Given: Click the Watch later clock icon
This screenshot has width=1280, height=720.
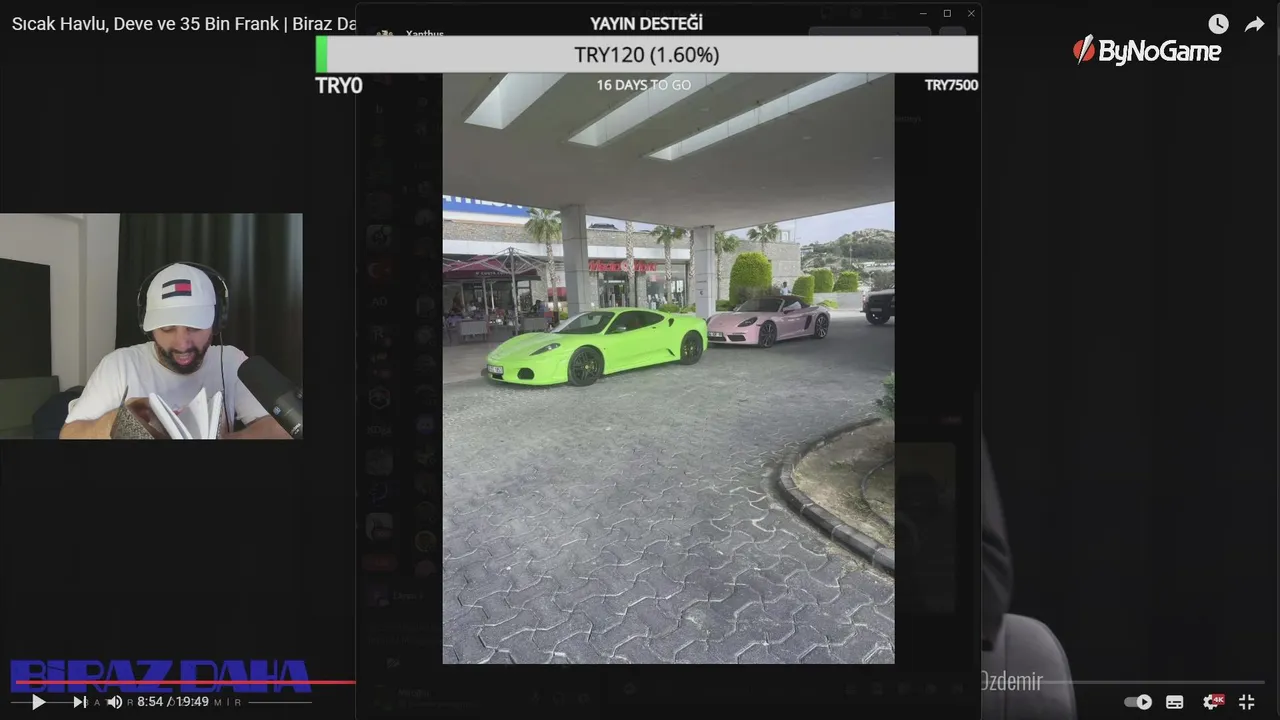Looking at the screenshot, I should 1218,24.
